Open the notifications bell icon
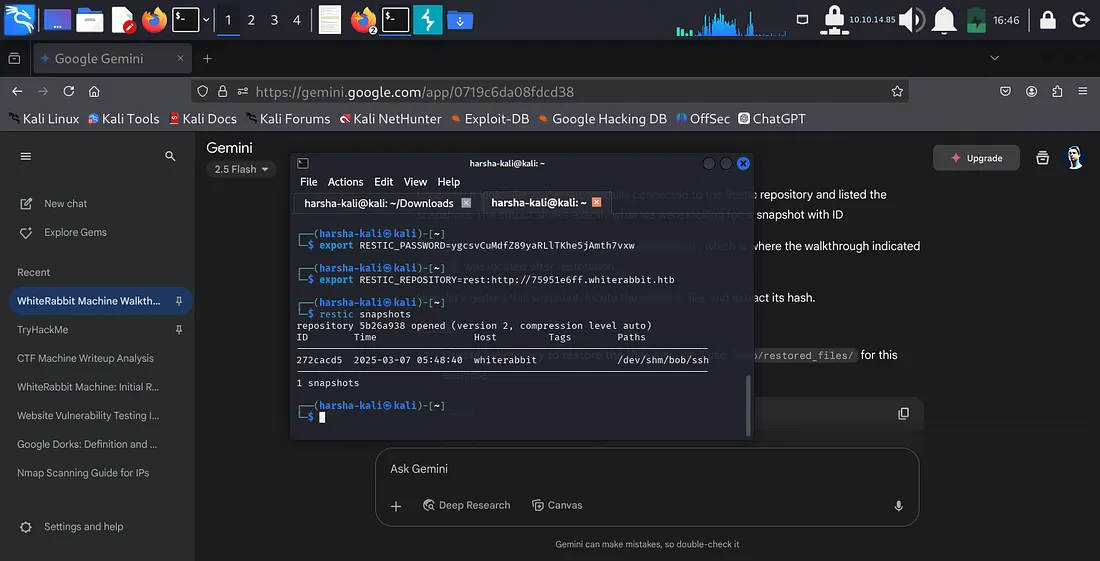The height and width of the screenshot is (561, 1100). (x=944, y=20)
